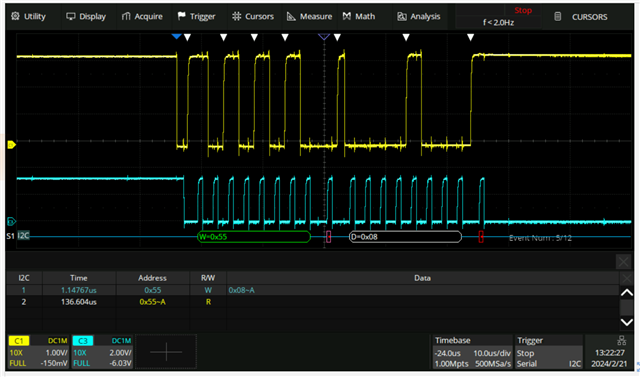The width and height of the screenshot is (640, 377).
Task: Click the Address column header
Action: click(x=152, y=278)
